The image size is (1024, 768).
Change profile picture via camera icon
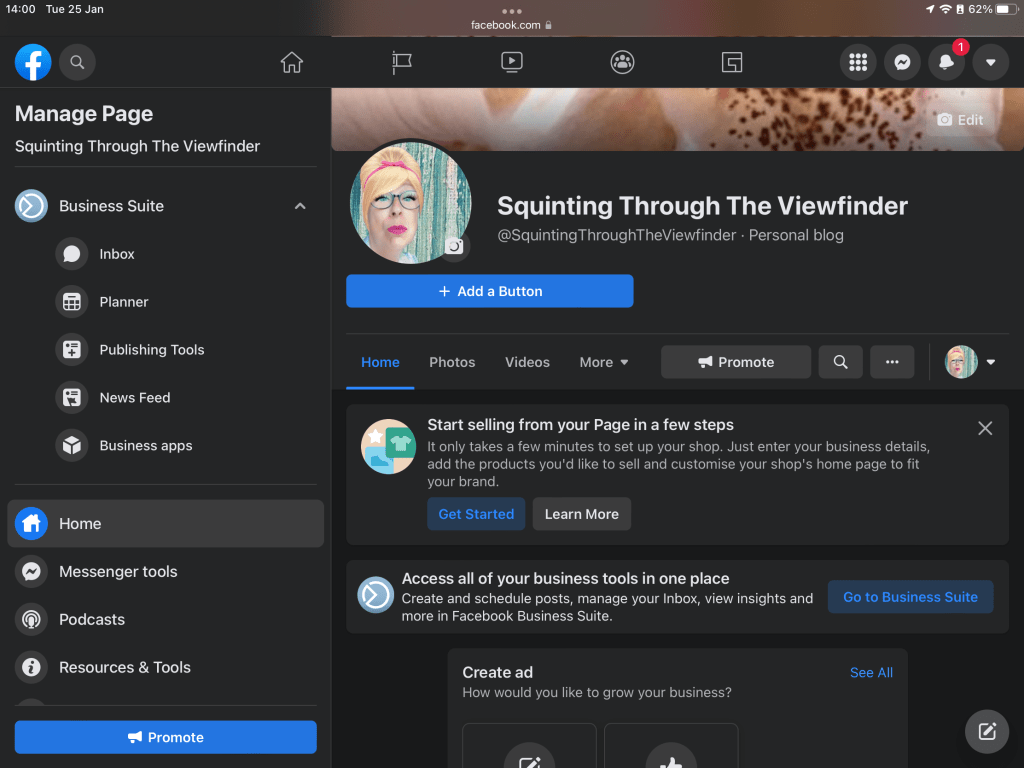pos(455,246)
